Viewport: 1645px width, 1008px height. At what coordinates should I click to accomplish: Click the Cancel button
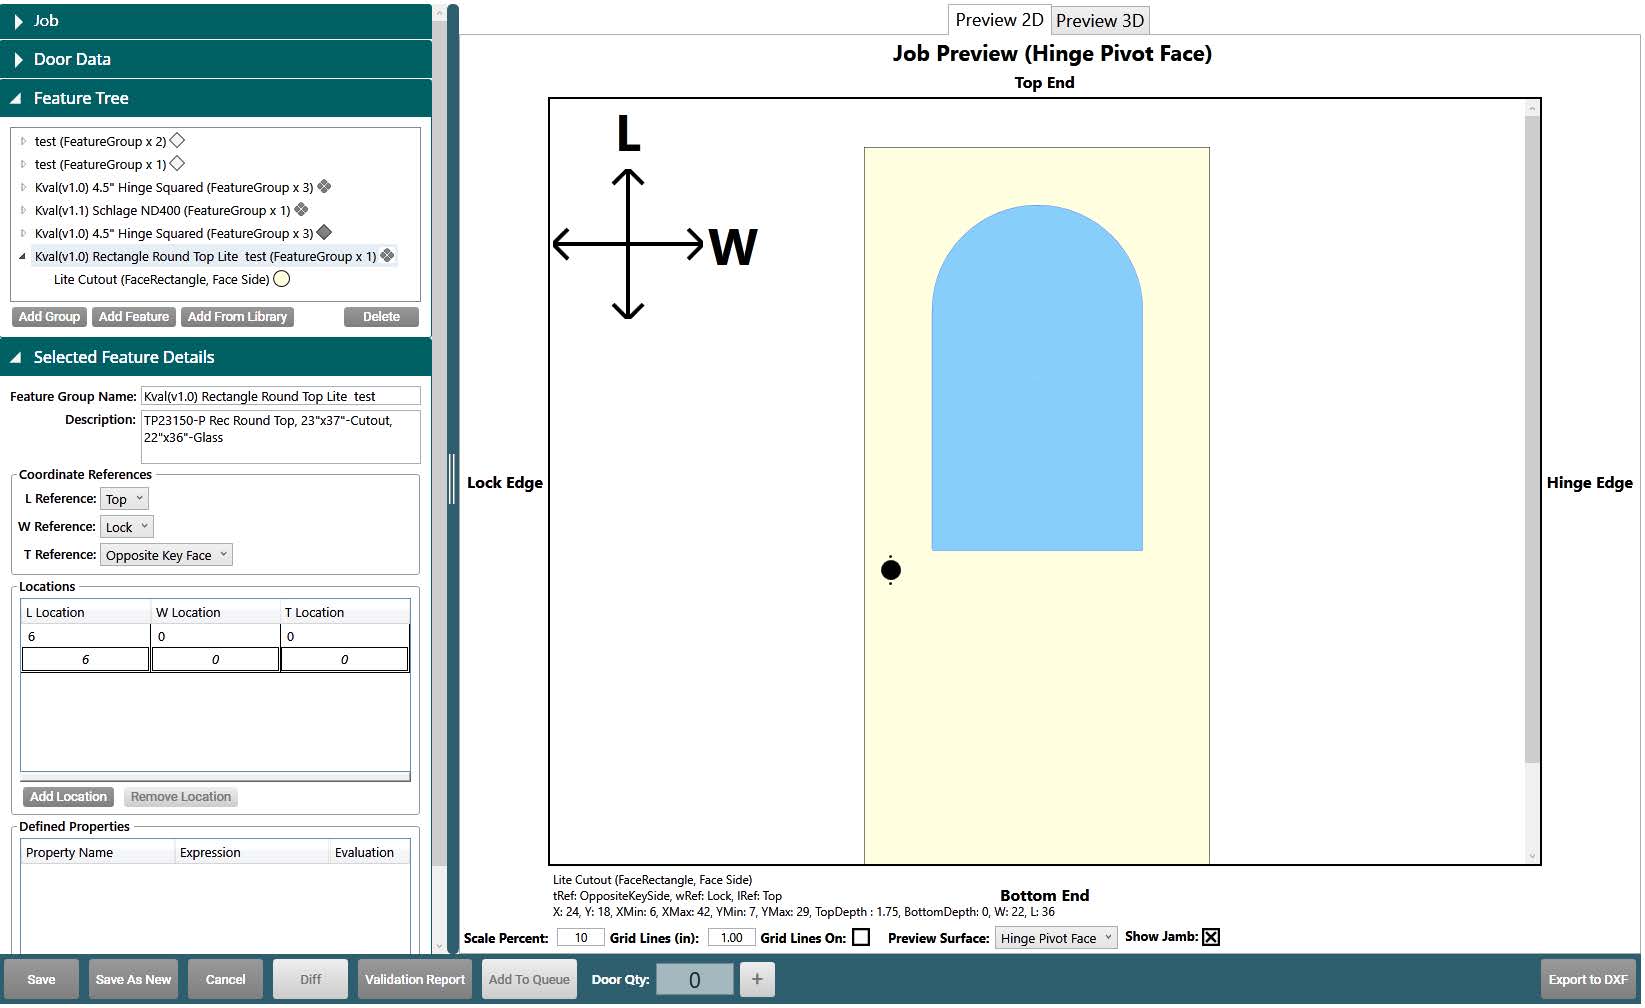pyautogui.click(x=225, y=980)
